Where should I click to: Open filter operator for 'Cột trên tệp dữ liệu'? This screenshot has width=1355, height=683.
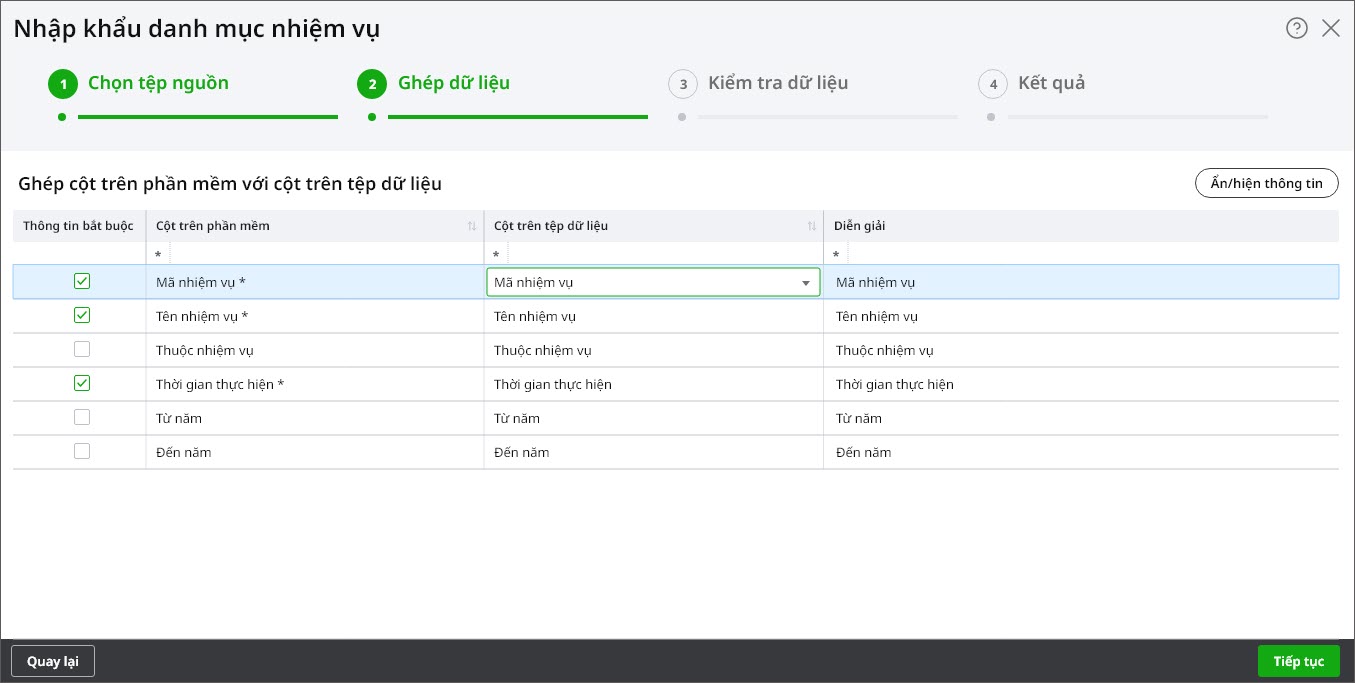click(496, 255)
